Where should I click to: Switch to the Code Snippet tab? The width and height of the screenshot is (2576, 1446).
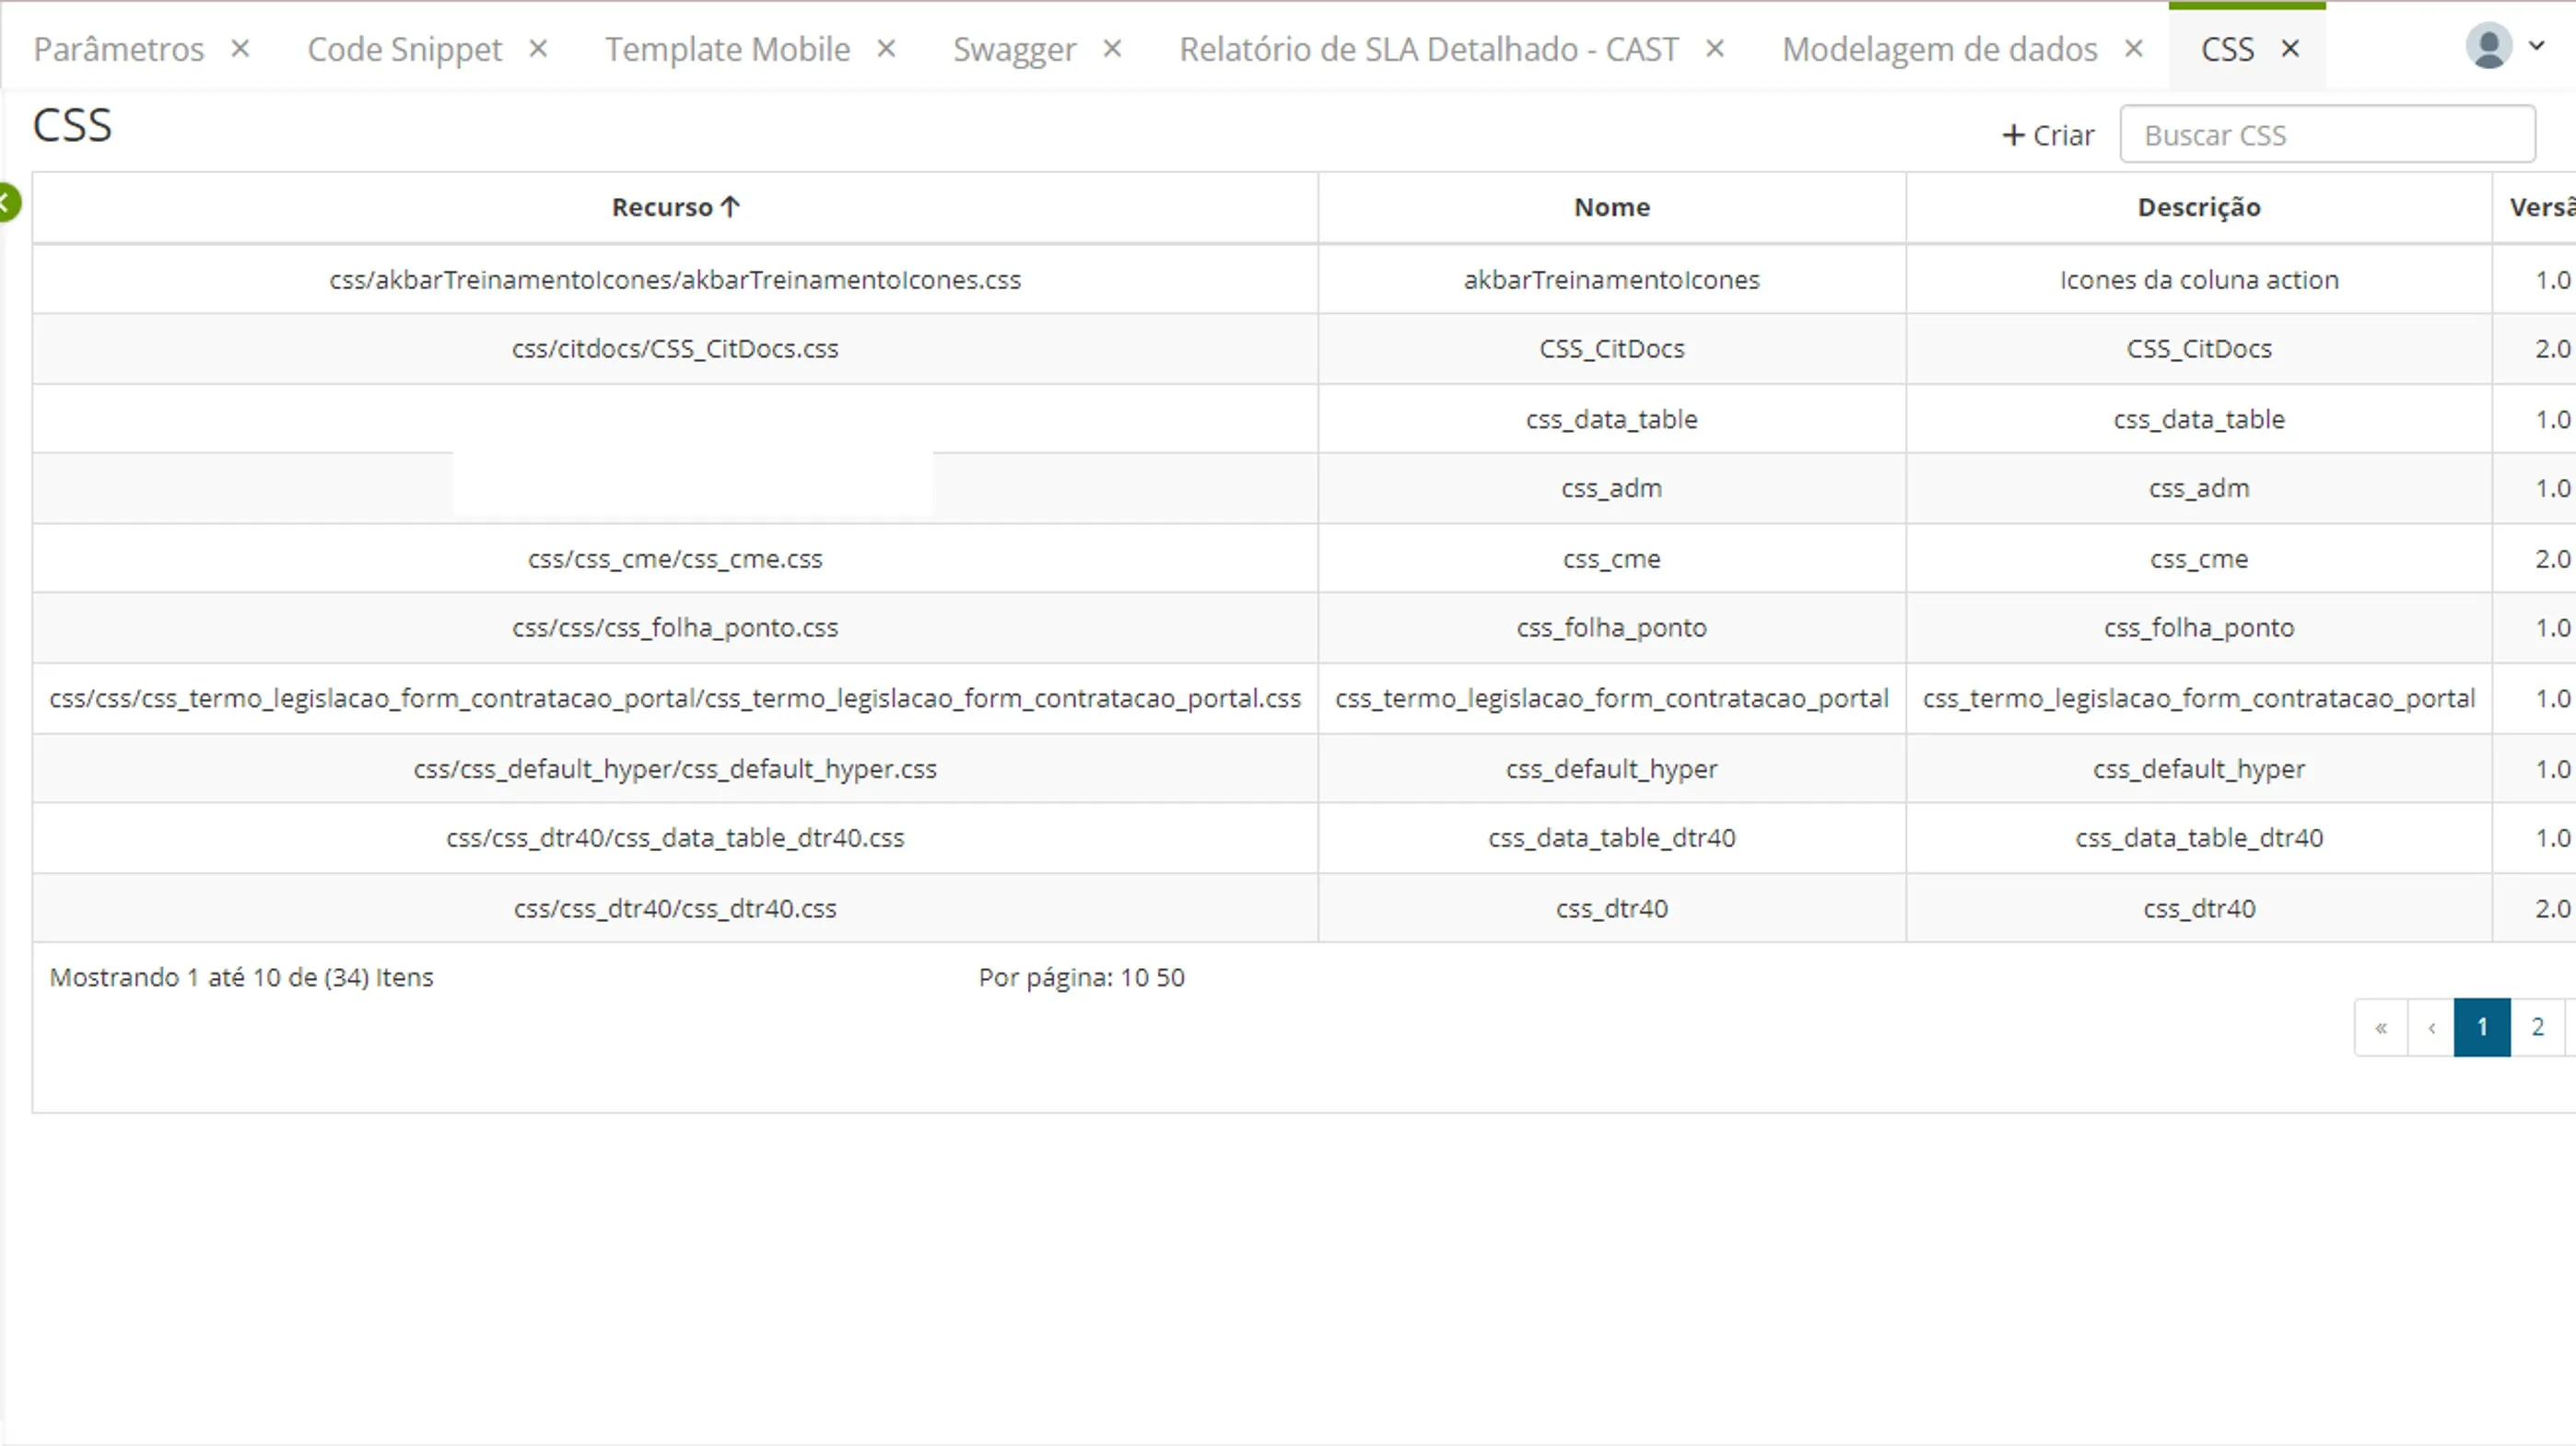click(405, 49)
